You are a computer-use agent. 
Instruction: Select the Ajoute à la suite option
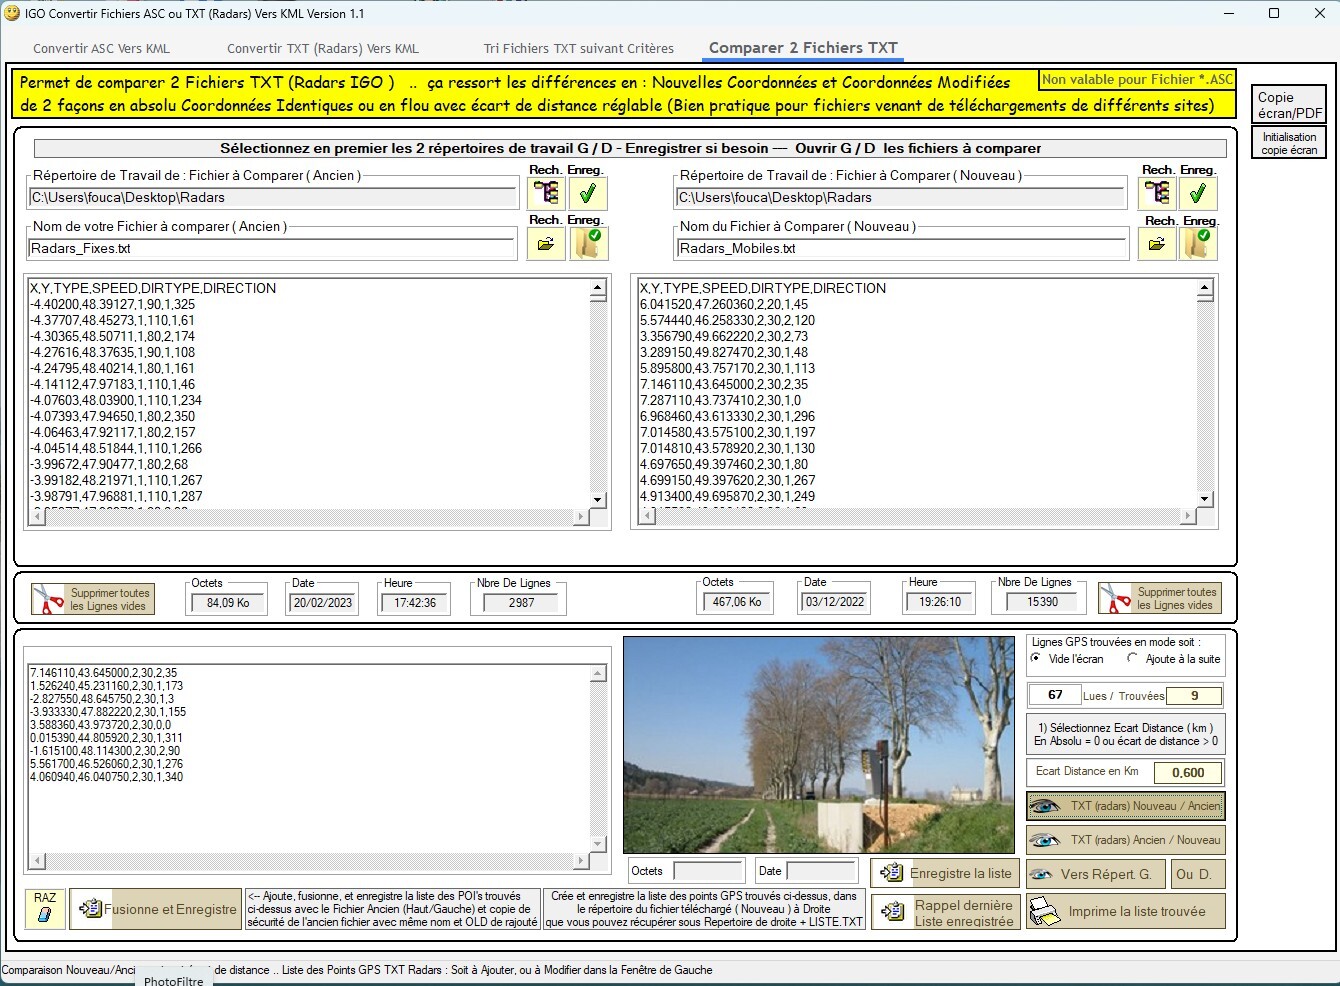[1133, 658]
